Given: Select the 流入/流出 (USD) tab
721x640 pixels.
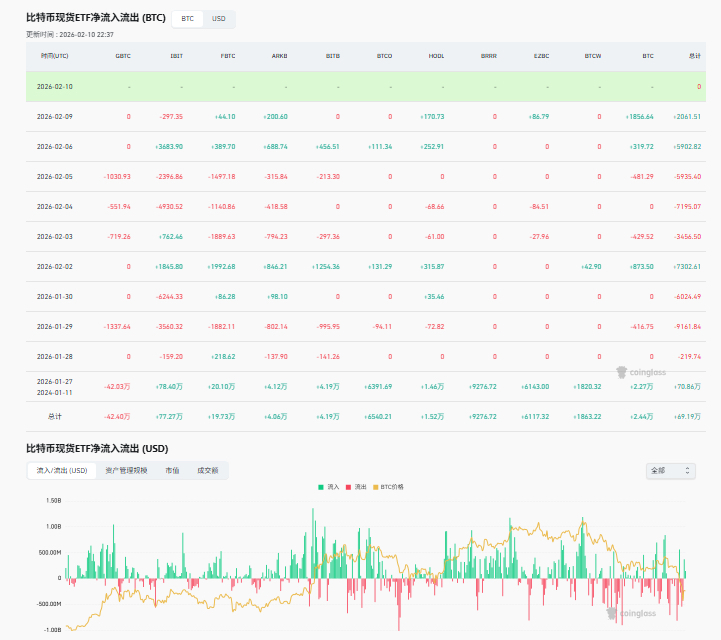Looking at the screenshot, I should tap(61, 470).
